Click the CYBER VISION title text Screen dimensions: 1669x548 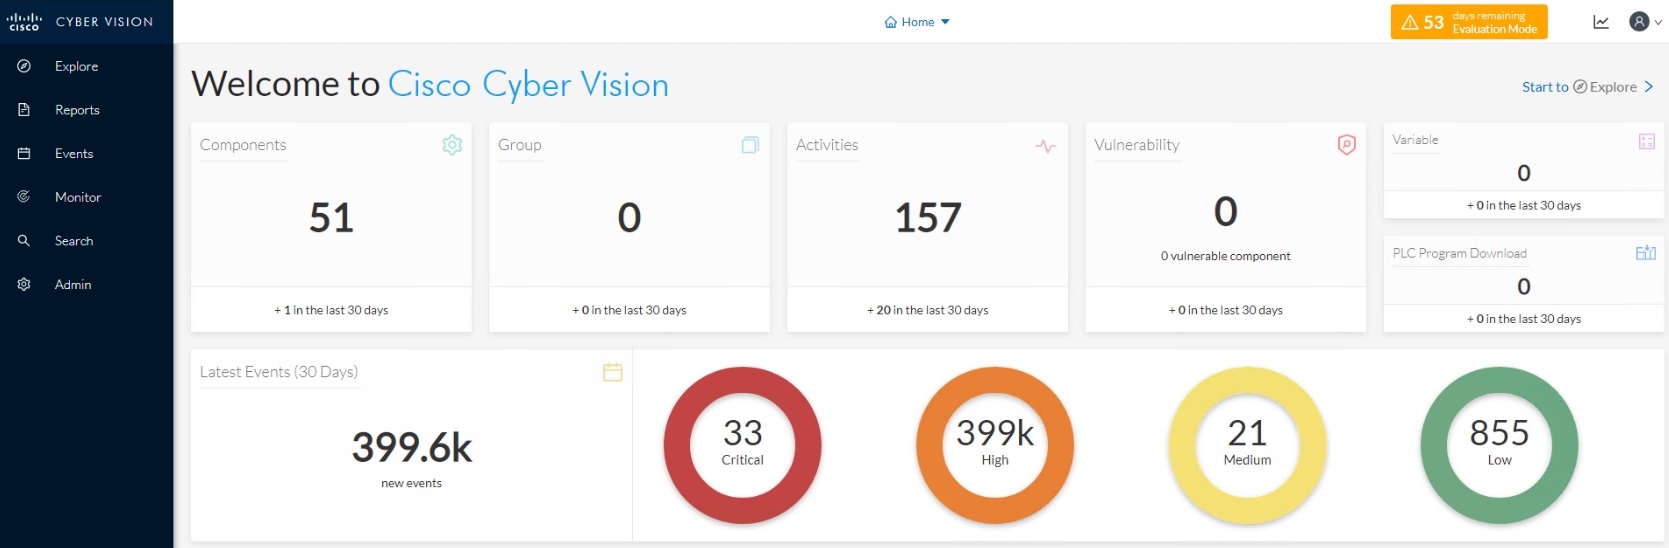coord(104,22)
